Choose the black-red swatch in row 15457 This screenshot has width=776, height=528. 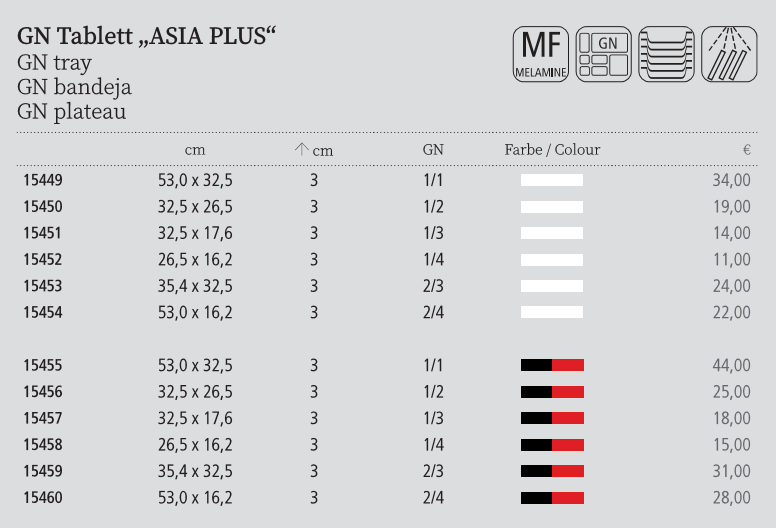pyautogui.click(x=552, y=418)
